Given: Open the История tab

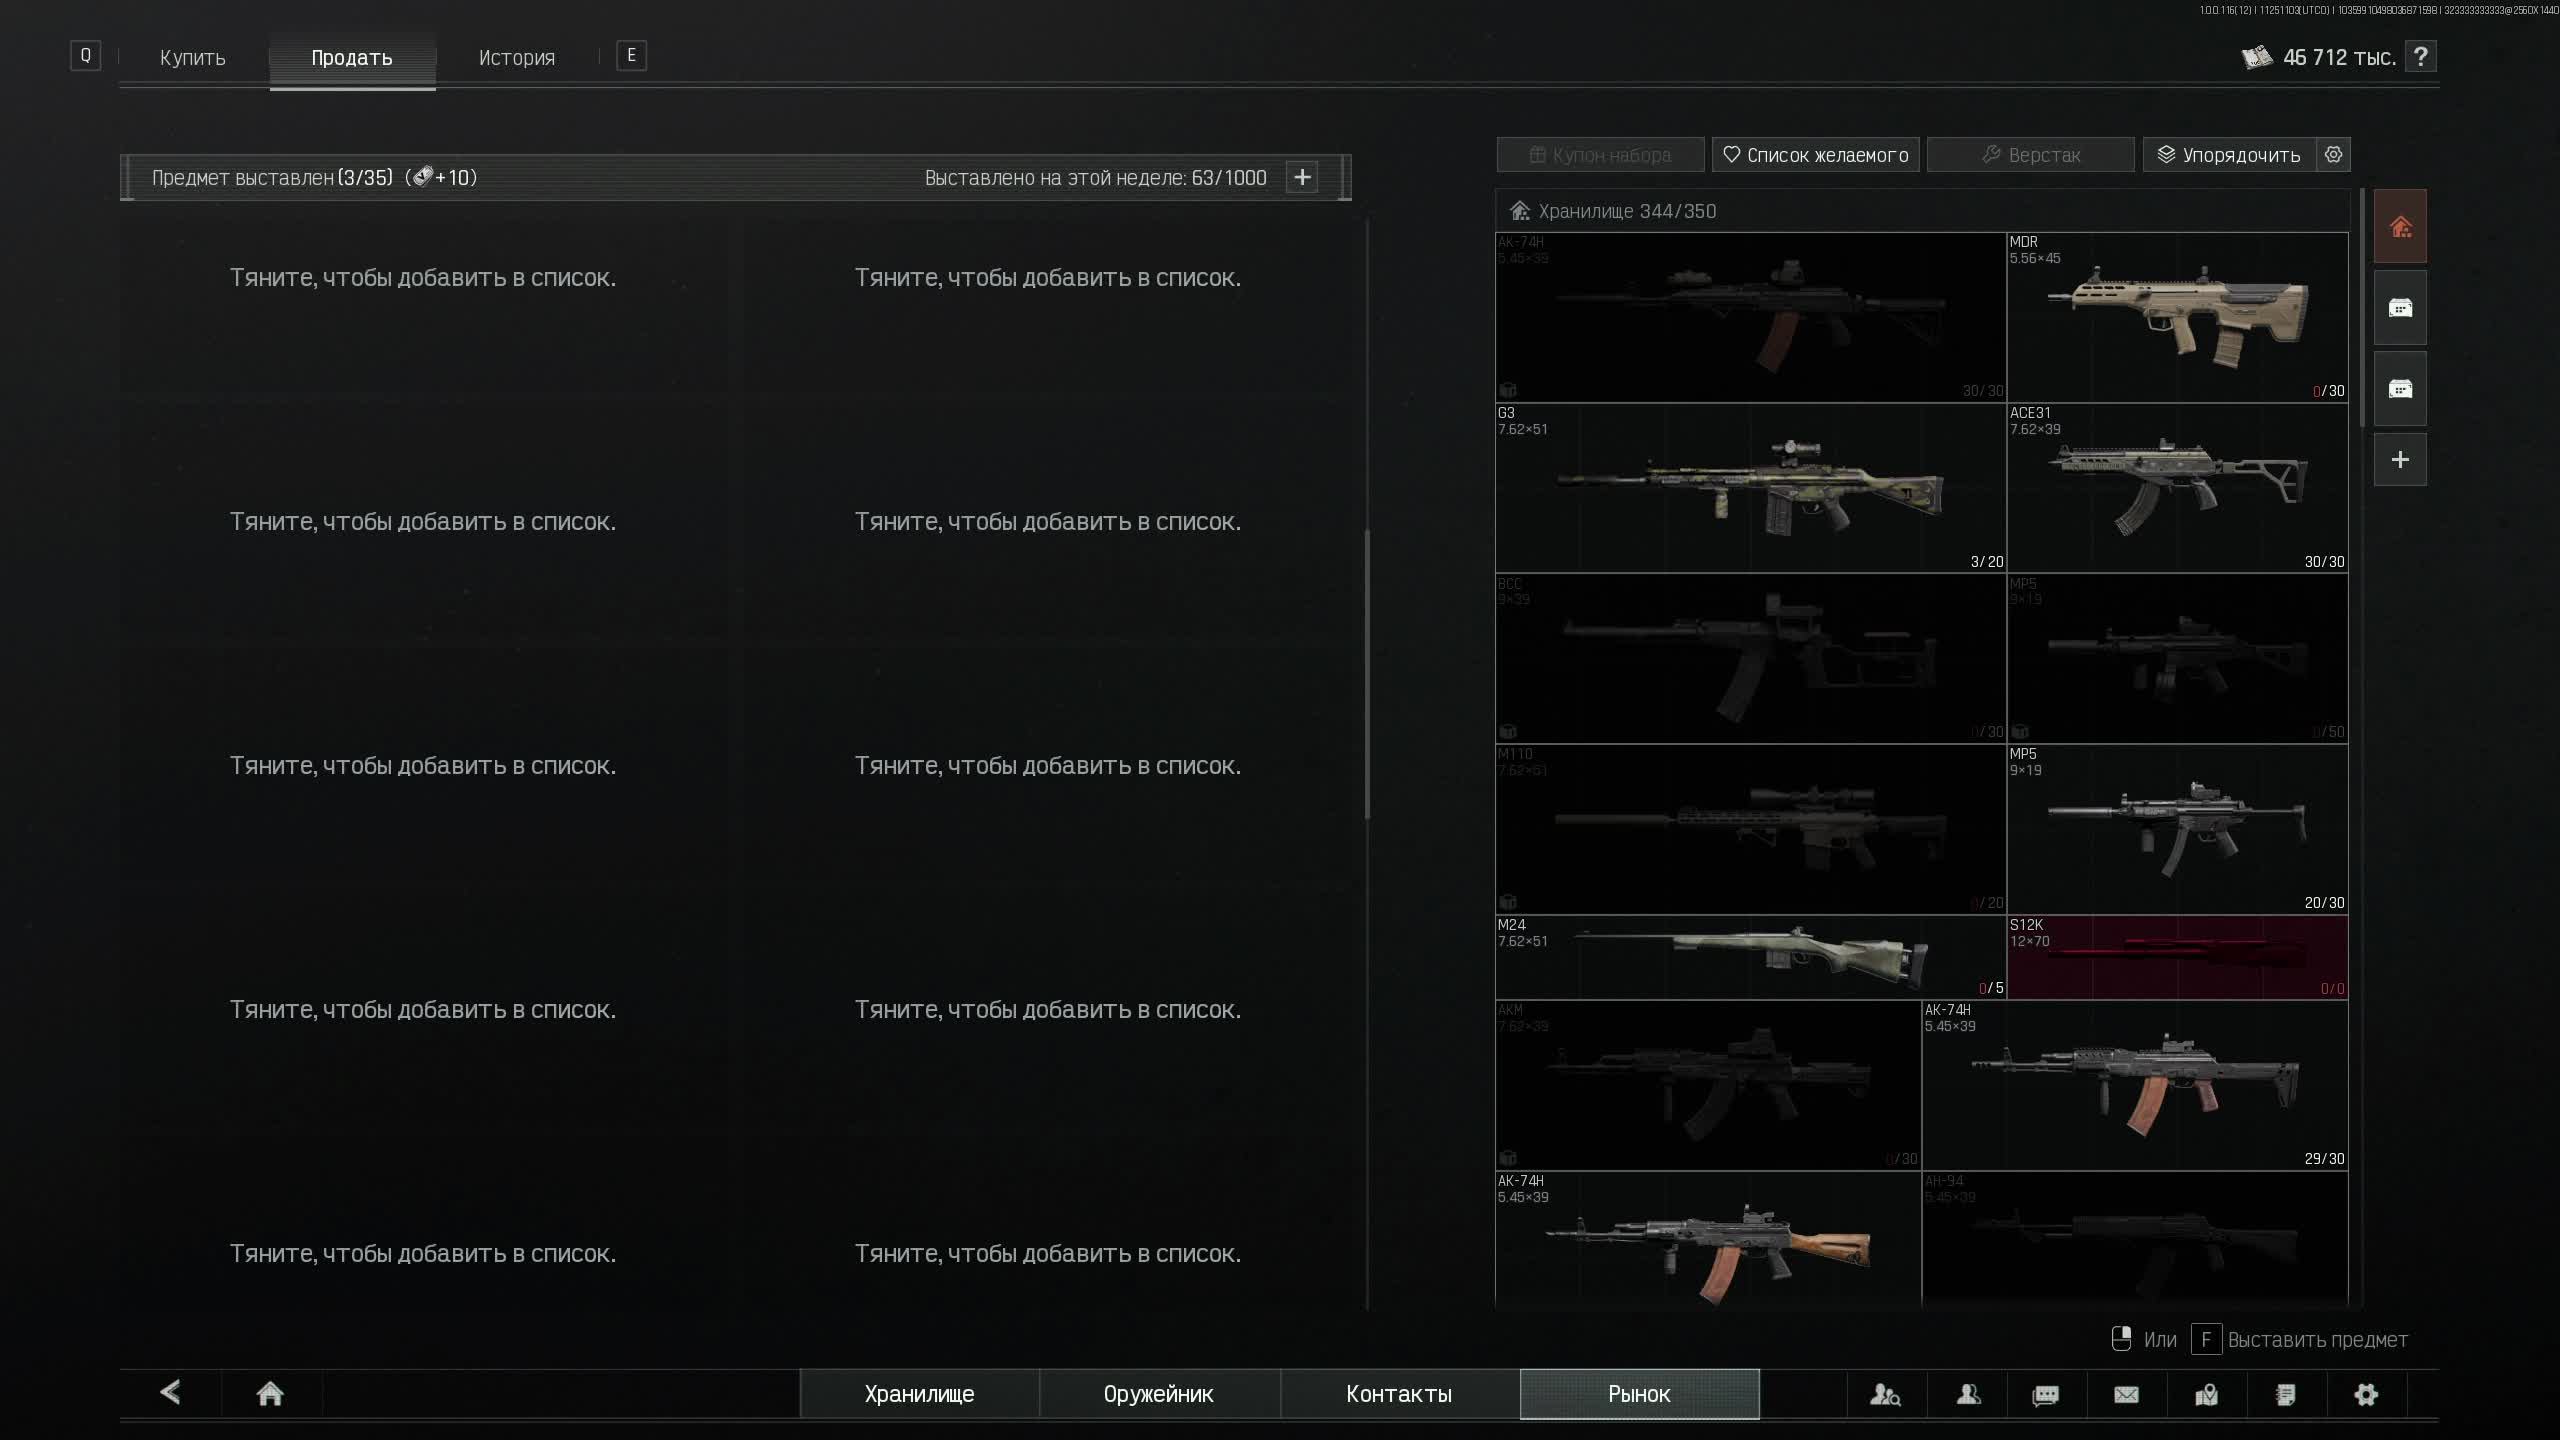Looking at the screenshot, I should pyautogui.click(x=516, y=58).
